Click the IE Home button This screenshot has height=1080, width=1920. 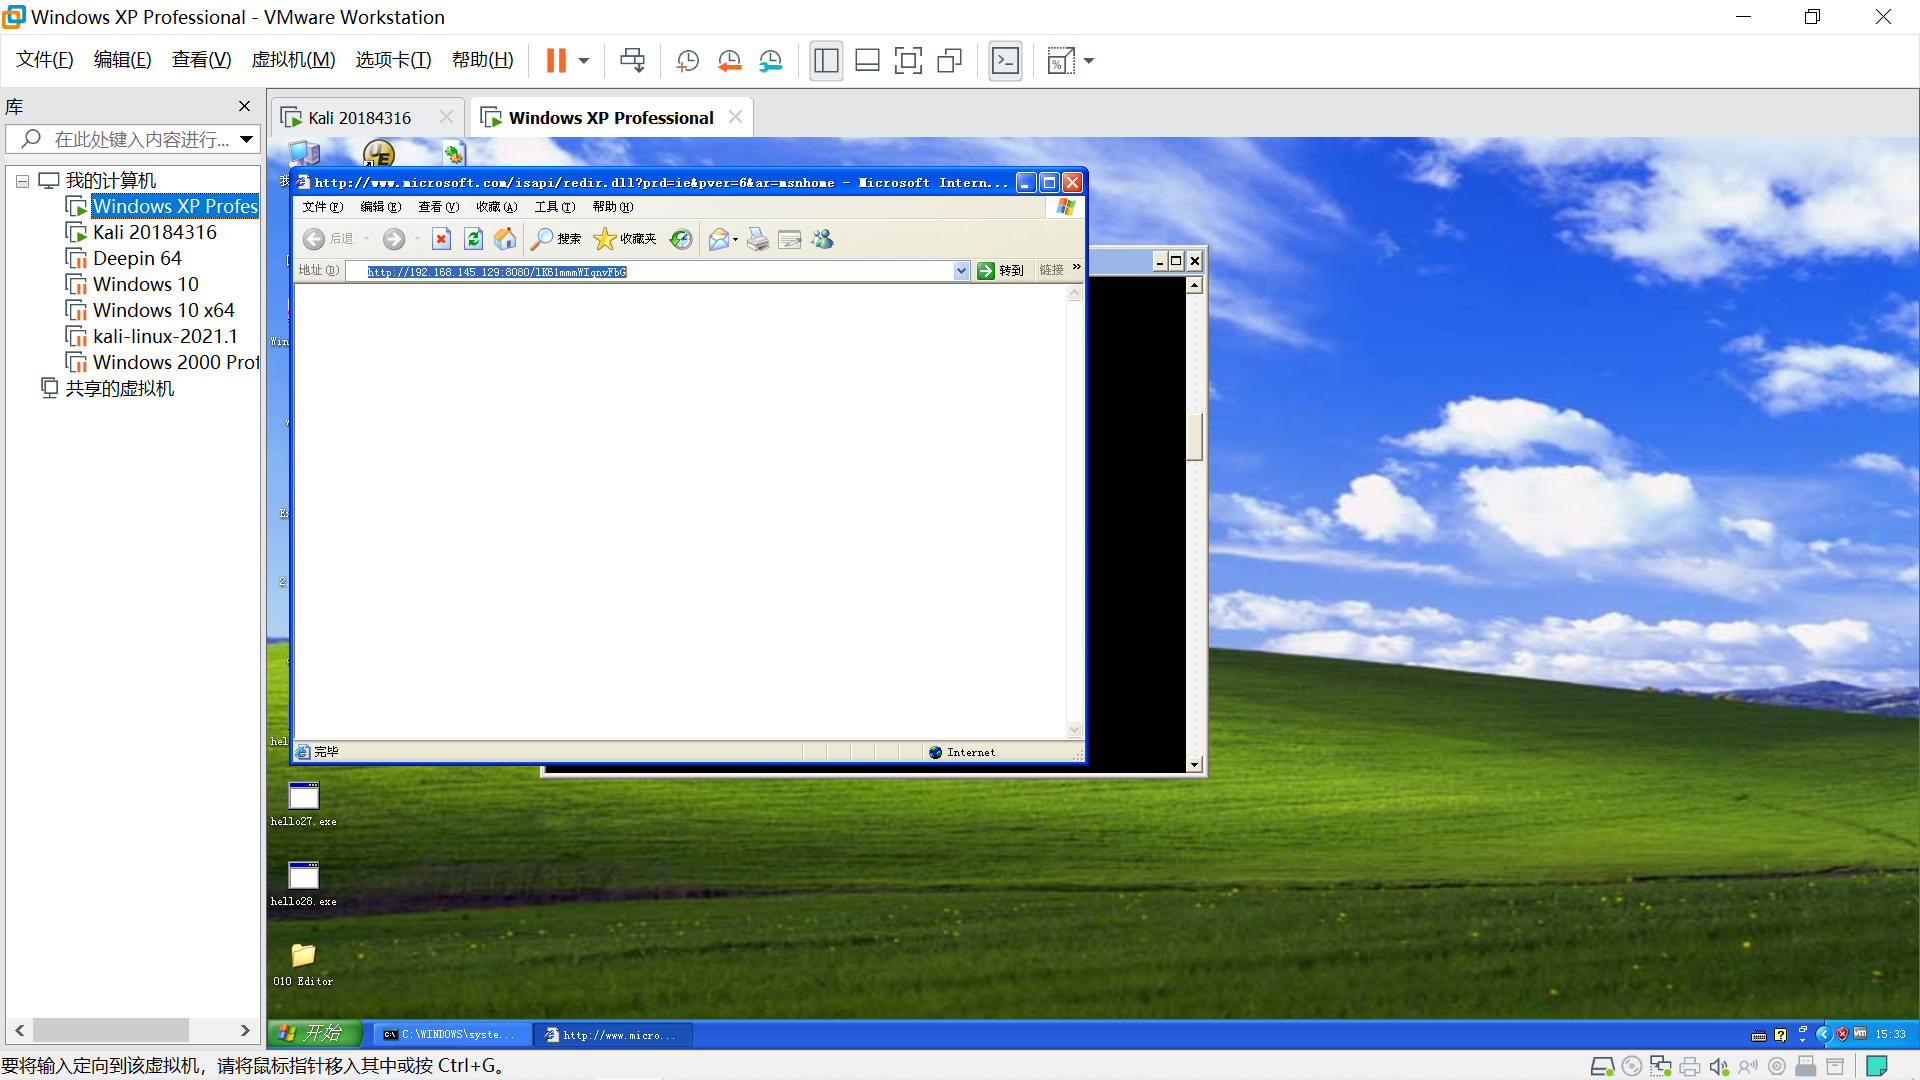pos(506,239)
